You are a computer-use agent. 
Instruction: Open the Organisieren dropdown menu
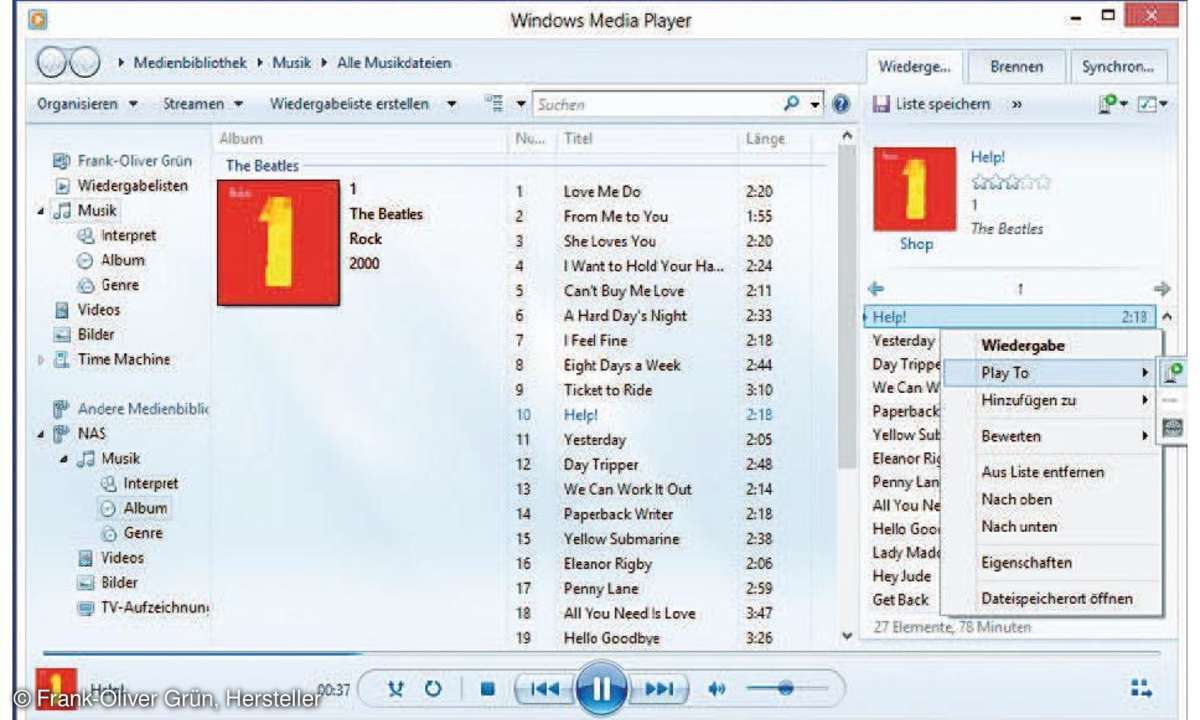(x=87, y=104)
